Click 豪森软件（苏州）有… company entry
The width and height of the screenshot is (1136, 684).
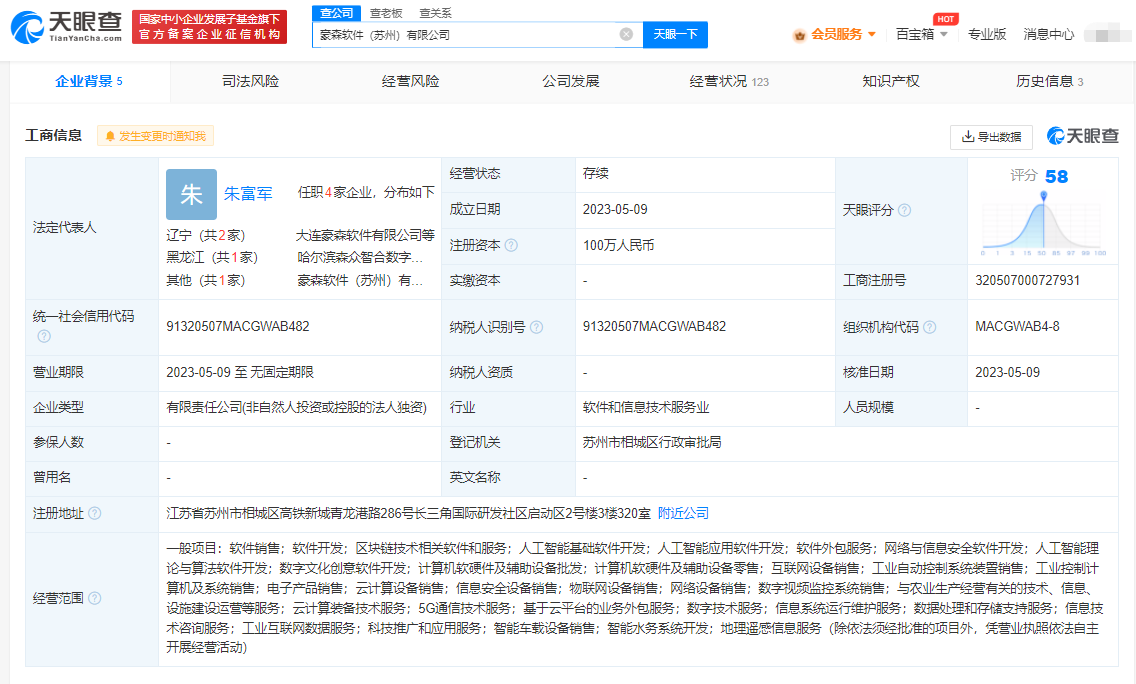[x=360, y=280]
